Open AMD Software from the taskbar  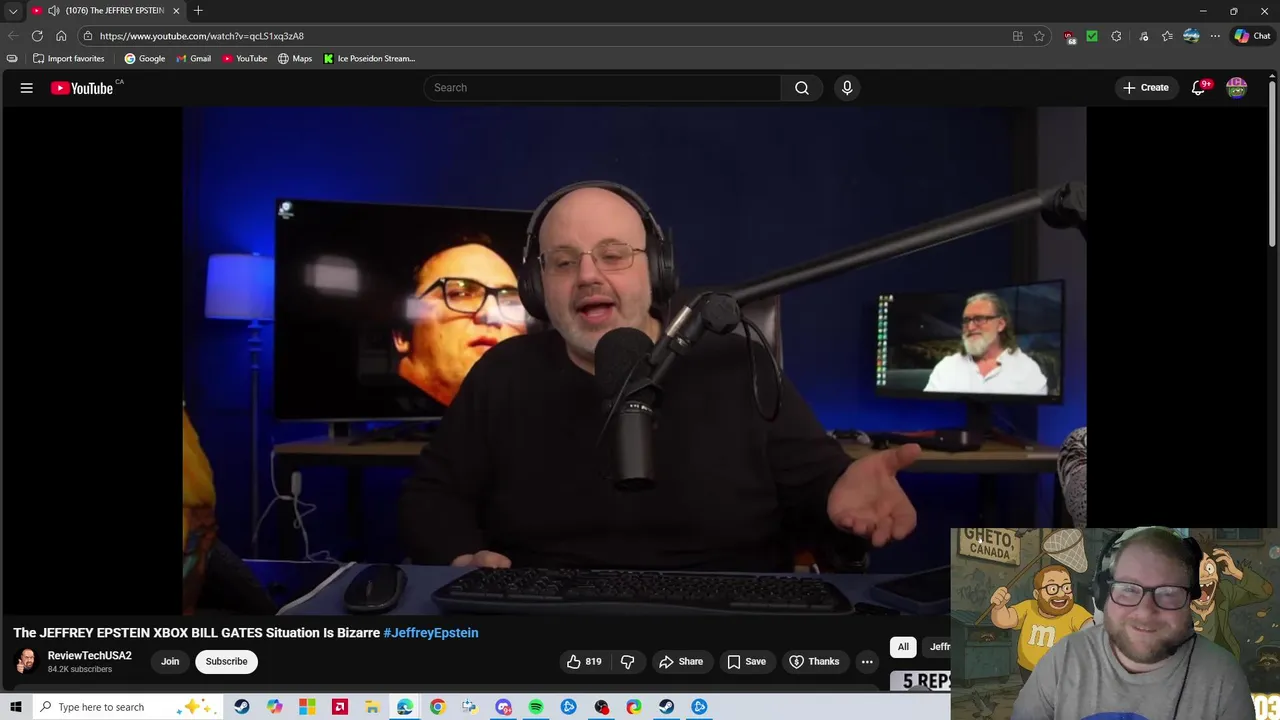340,707
